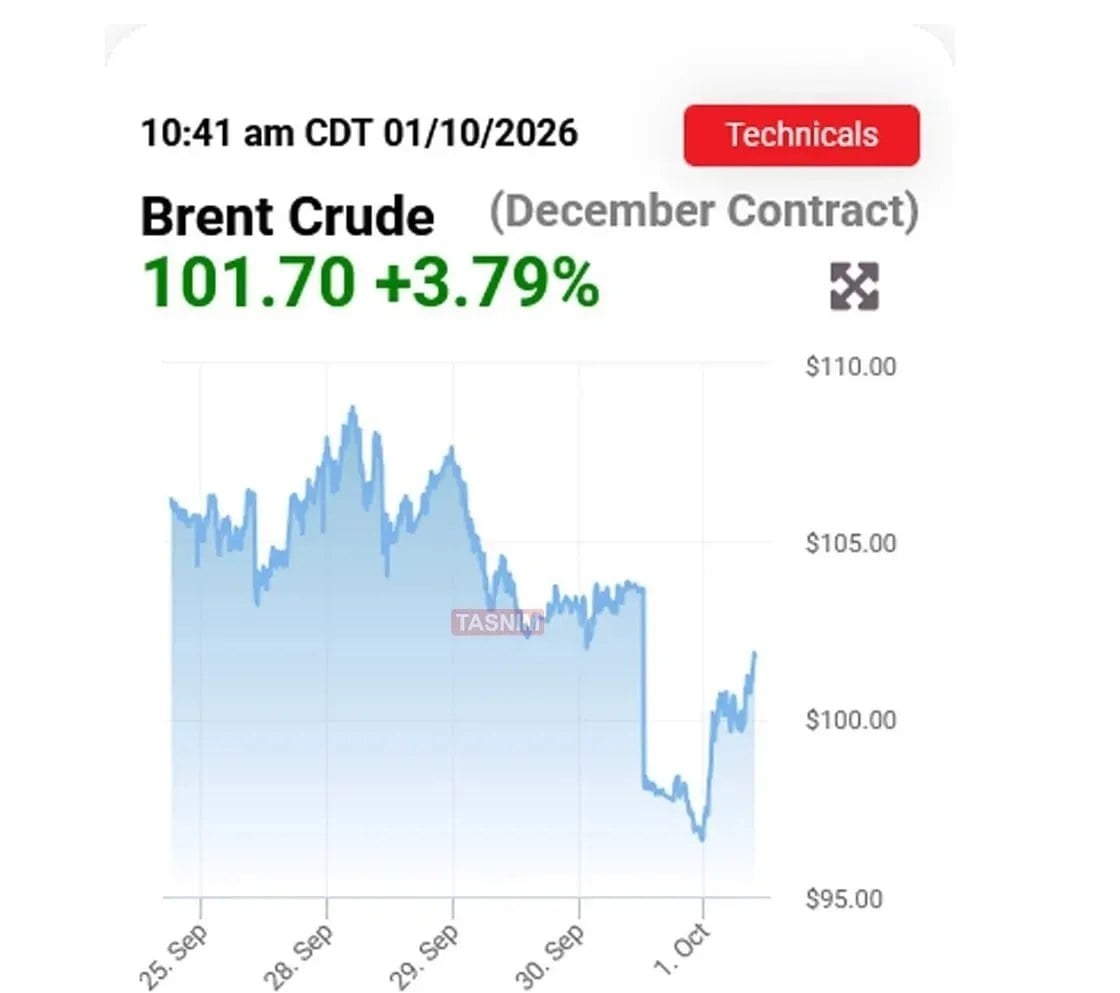
Task: Expand chart with the fullscreen arrows icon
Action: point(854,286)
